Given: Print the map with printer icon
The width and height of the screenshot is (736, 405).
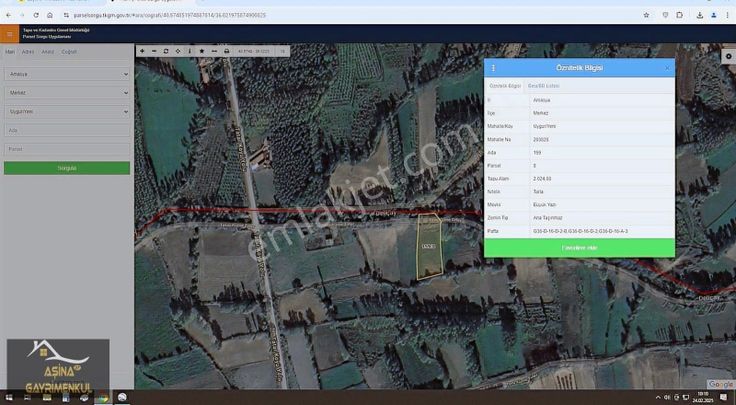Looking at the screenshot, I should pos(227,51).
